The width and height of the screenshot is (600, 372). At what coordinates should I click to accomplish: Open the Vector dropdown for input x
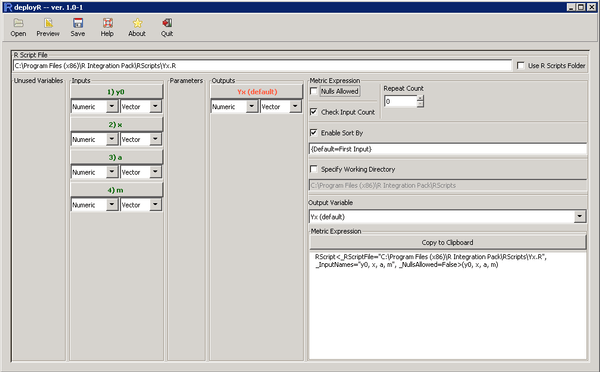[155, 139]
